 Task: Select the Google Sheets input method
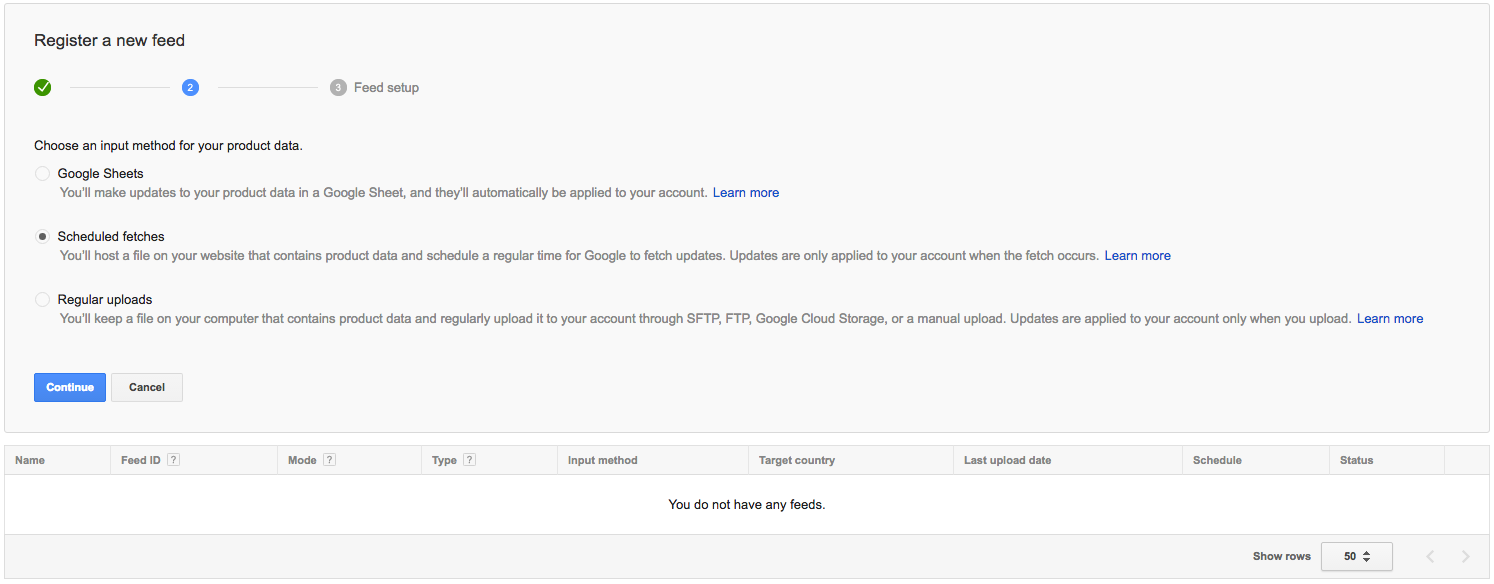pyautogui.click(x=42, y=173)
